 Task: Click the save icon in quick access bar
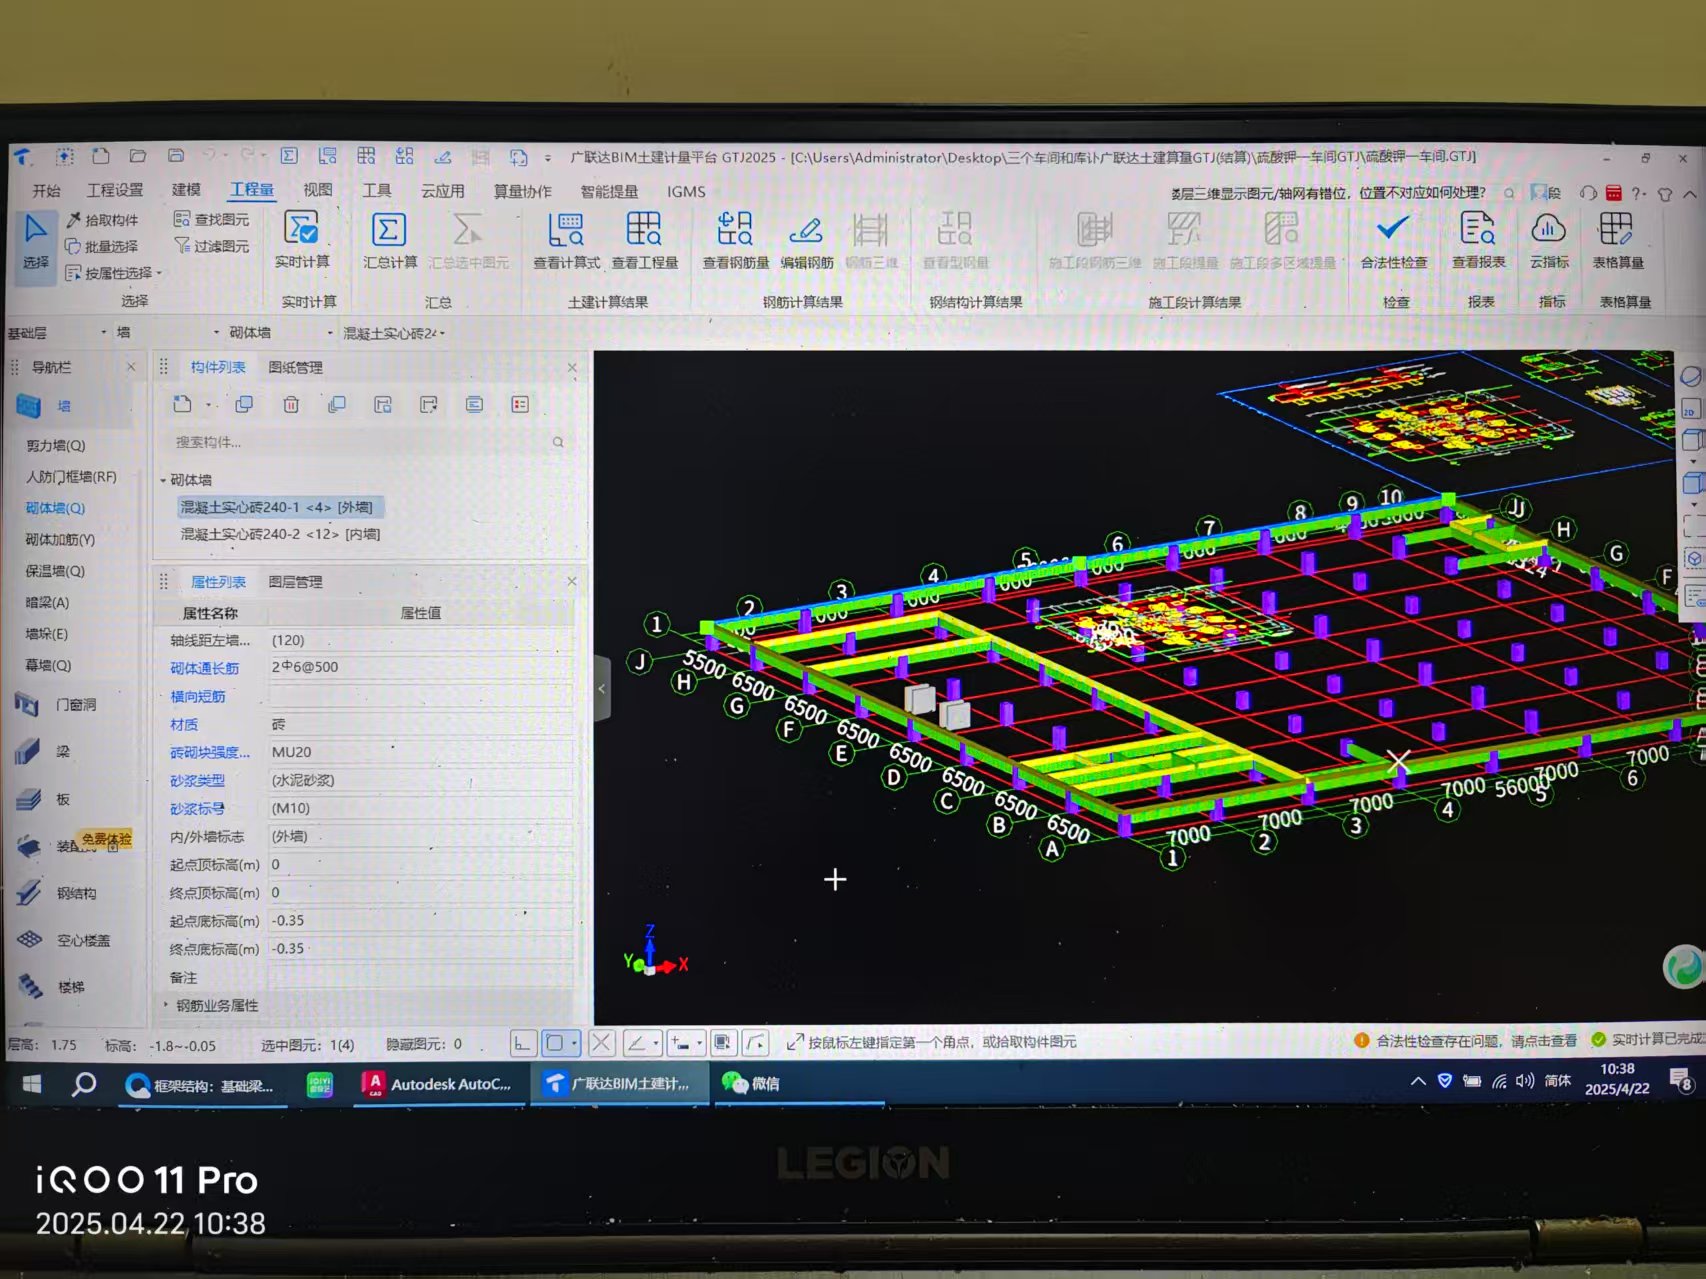coord(176,156)
